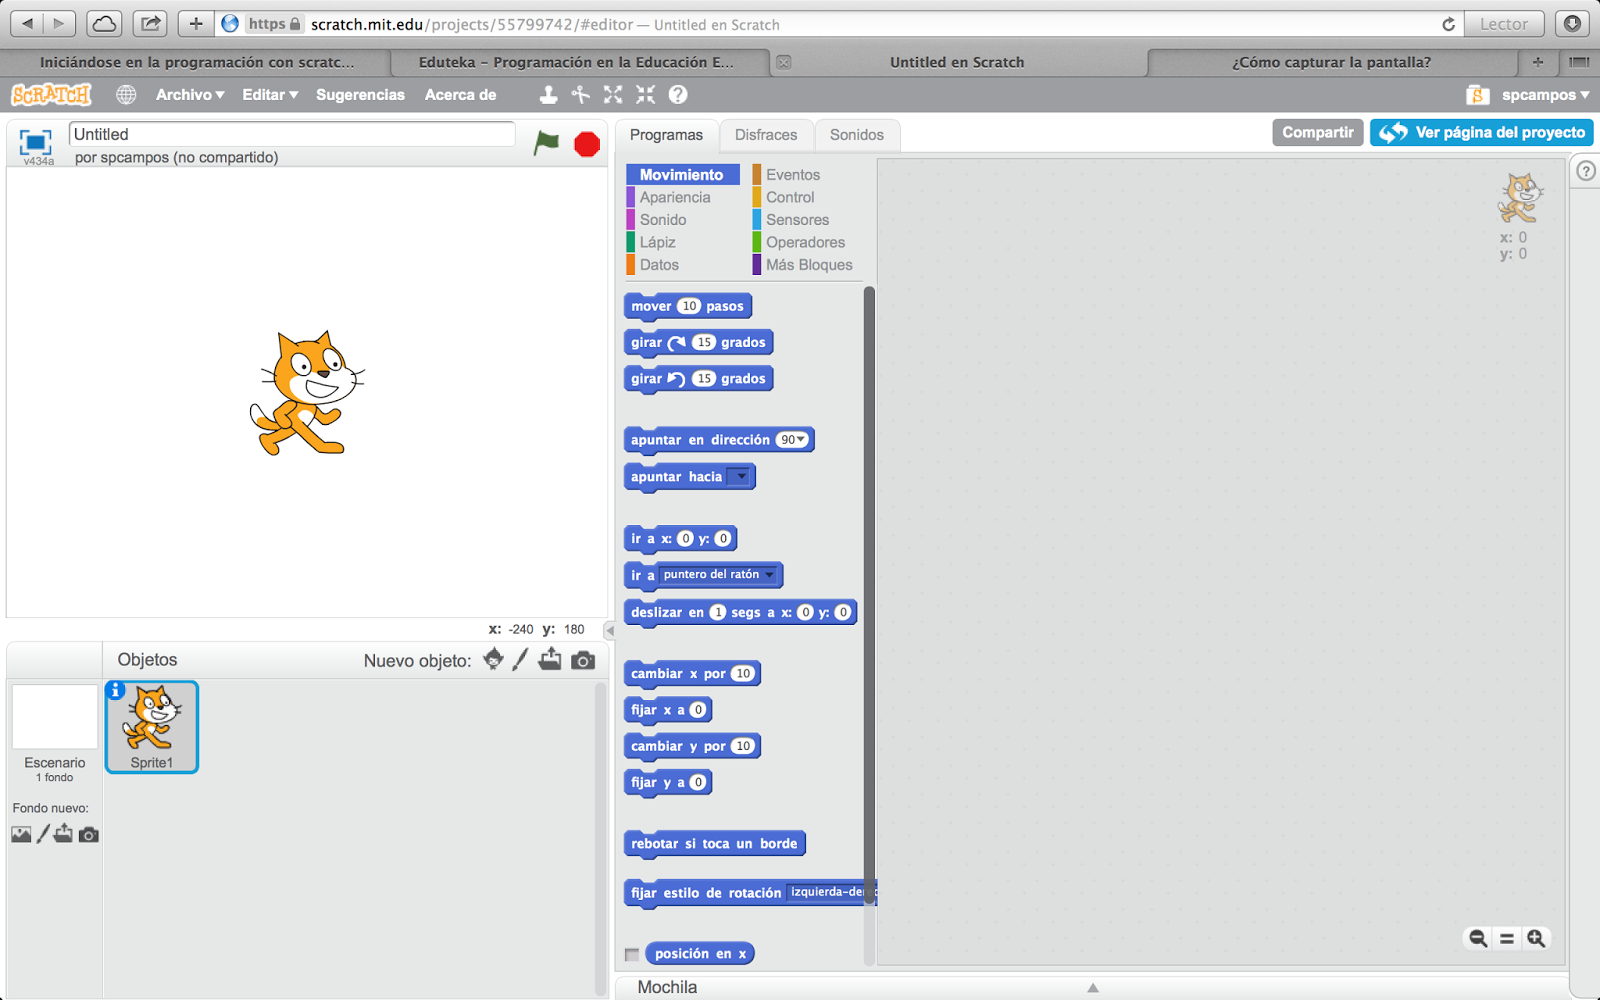Open the apuntar en dirección dropdown
Viewport: 1600px width, 1000px height.
coord(795,439)
